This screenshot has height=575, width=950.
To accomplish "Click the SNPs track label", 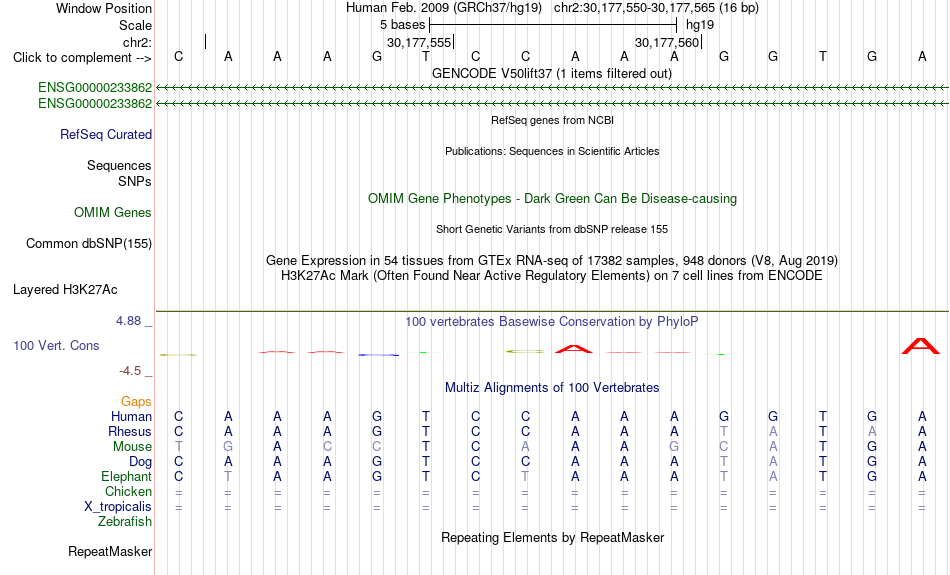I will (x=135, y=181).
